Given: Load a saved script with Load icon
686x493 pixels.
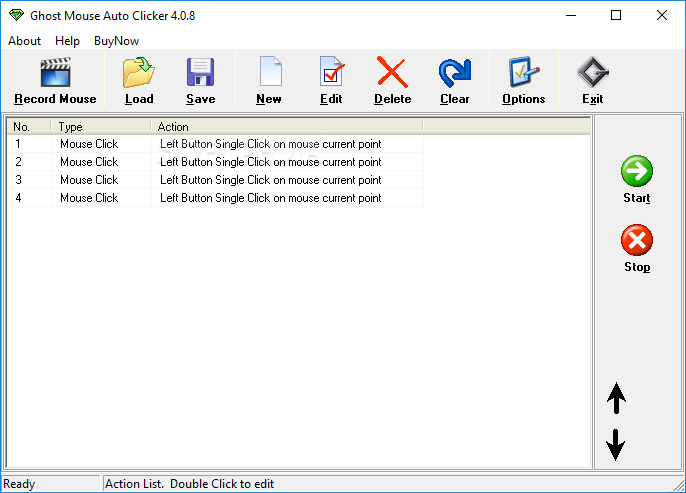Looking at the screenshot, I should click(x=139, y=72).
